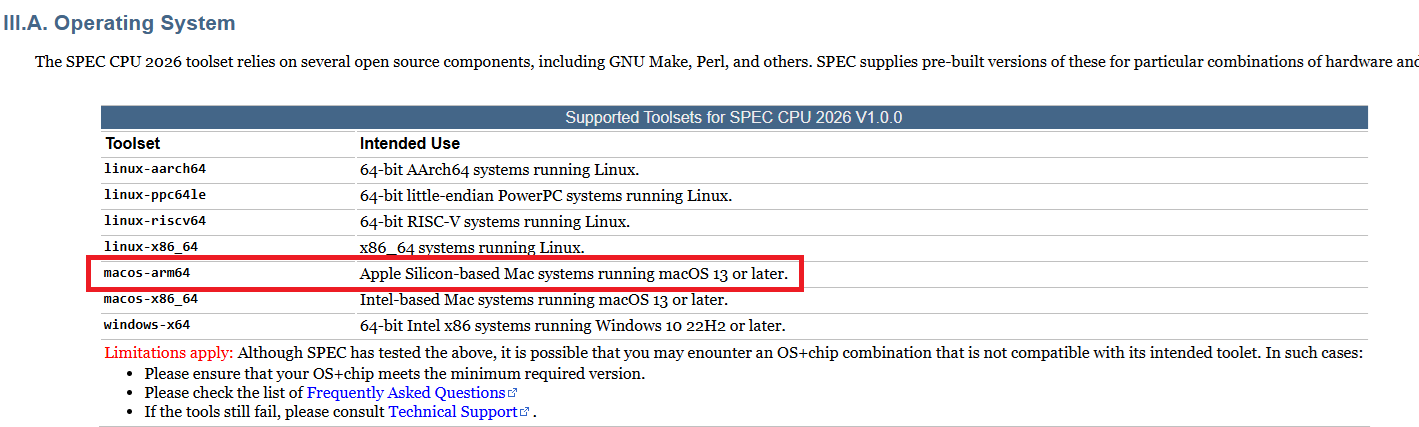
Task: Click the external-link icon after Frequently Asked Questions
Action: [513, 393]
